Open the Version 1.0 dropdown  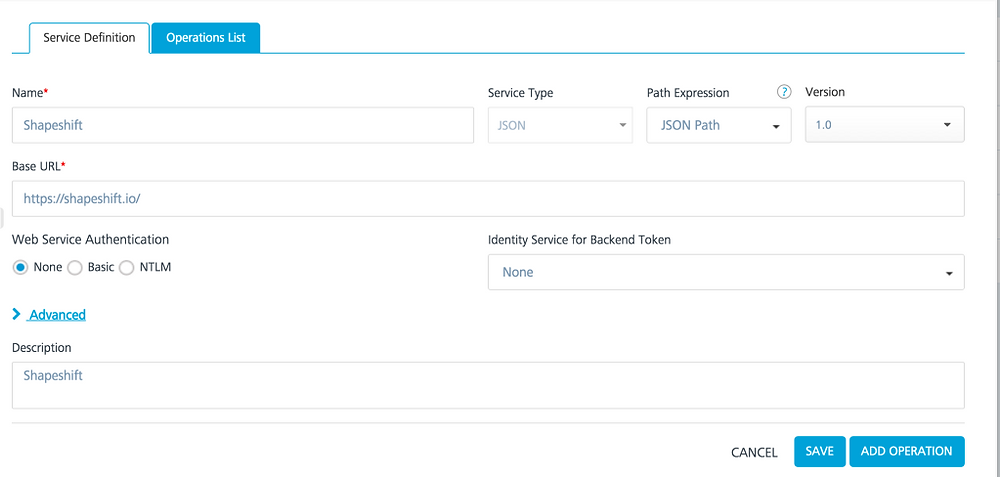pos(885,124)
